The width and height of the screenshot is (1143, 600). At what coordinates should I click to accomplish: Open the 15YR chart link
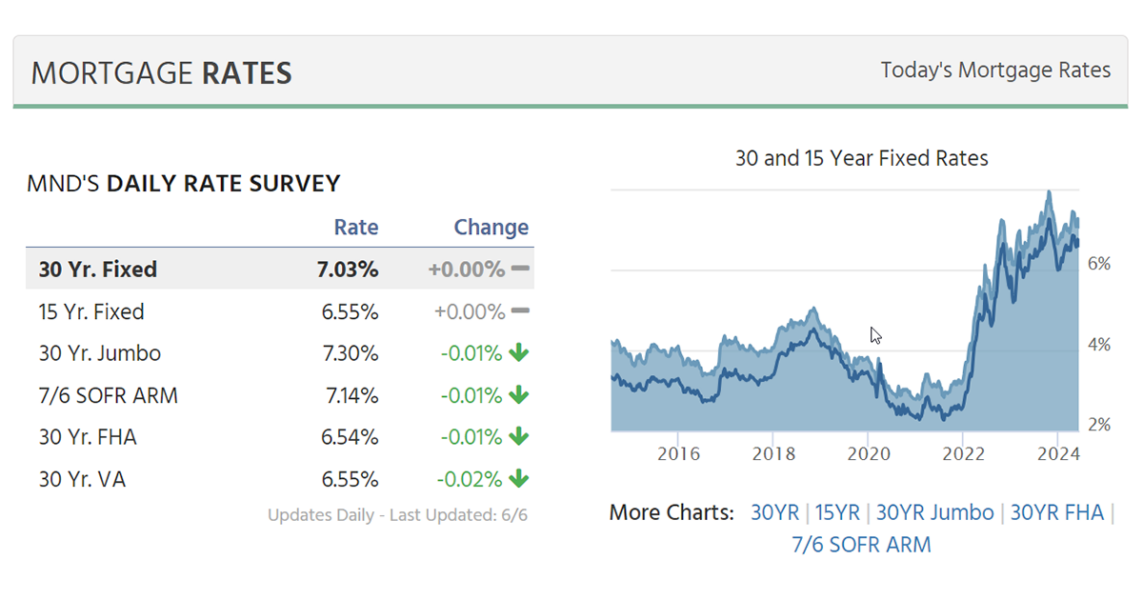(836, 512)
